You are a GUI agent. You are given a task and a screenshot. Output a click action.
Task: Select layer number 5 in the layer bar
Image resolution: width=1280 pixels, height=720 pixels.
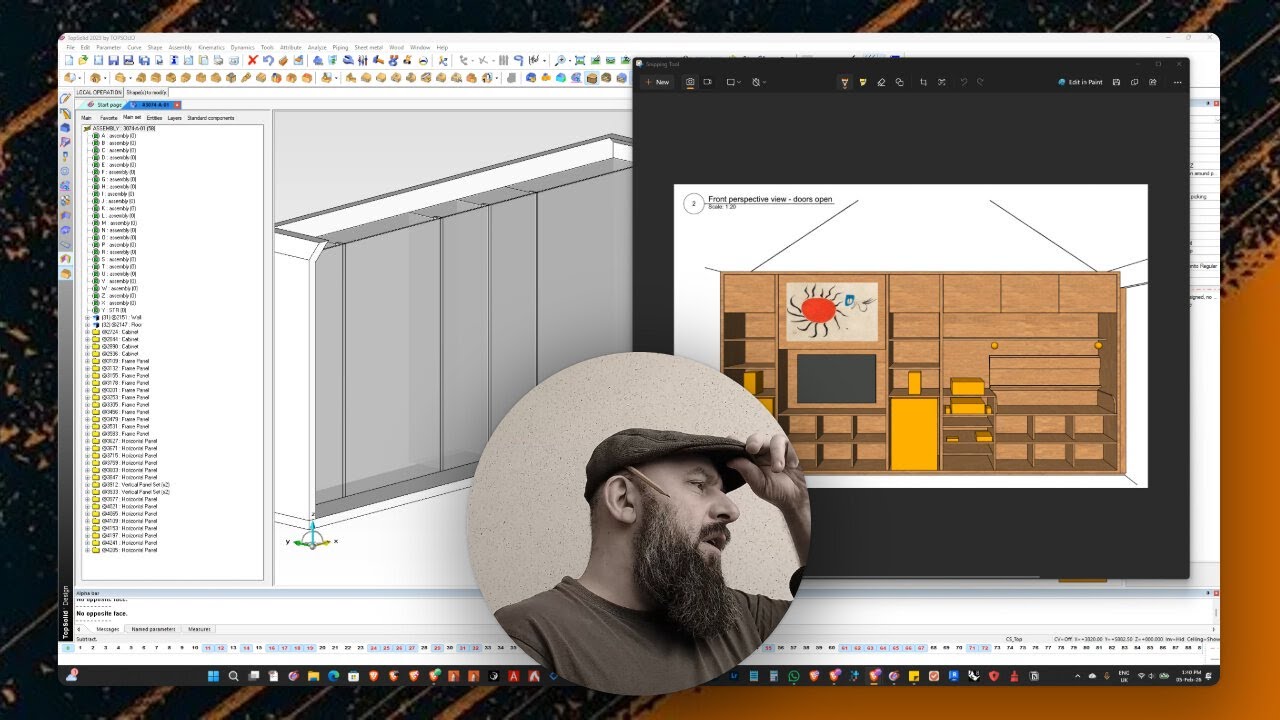click(131, 648)
